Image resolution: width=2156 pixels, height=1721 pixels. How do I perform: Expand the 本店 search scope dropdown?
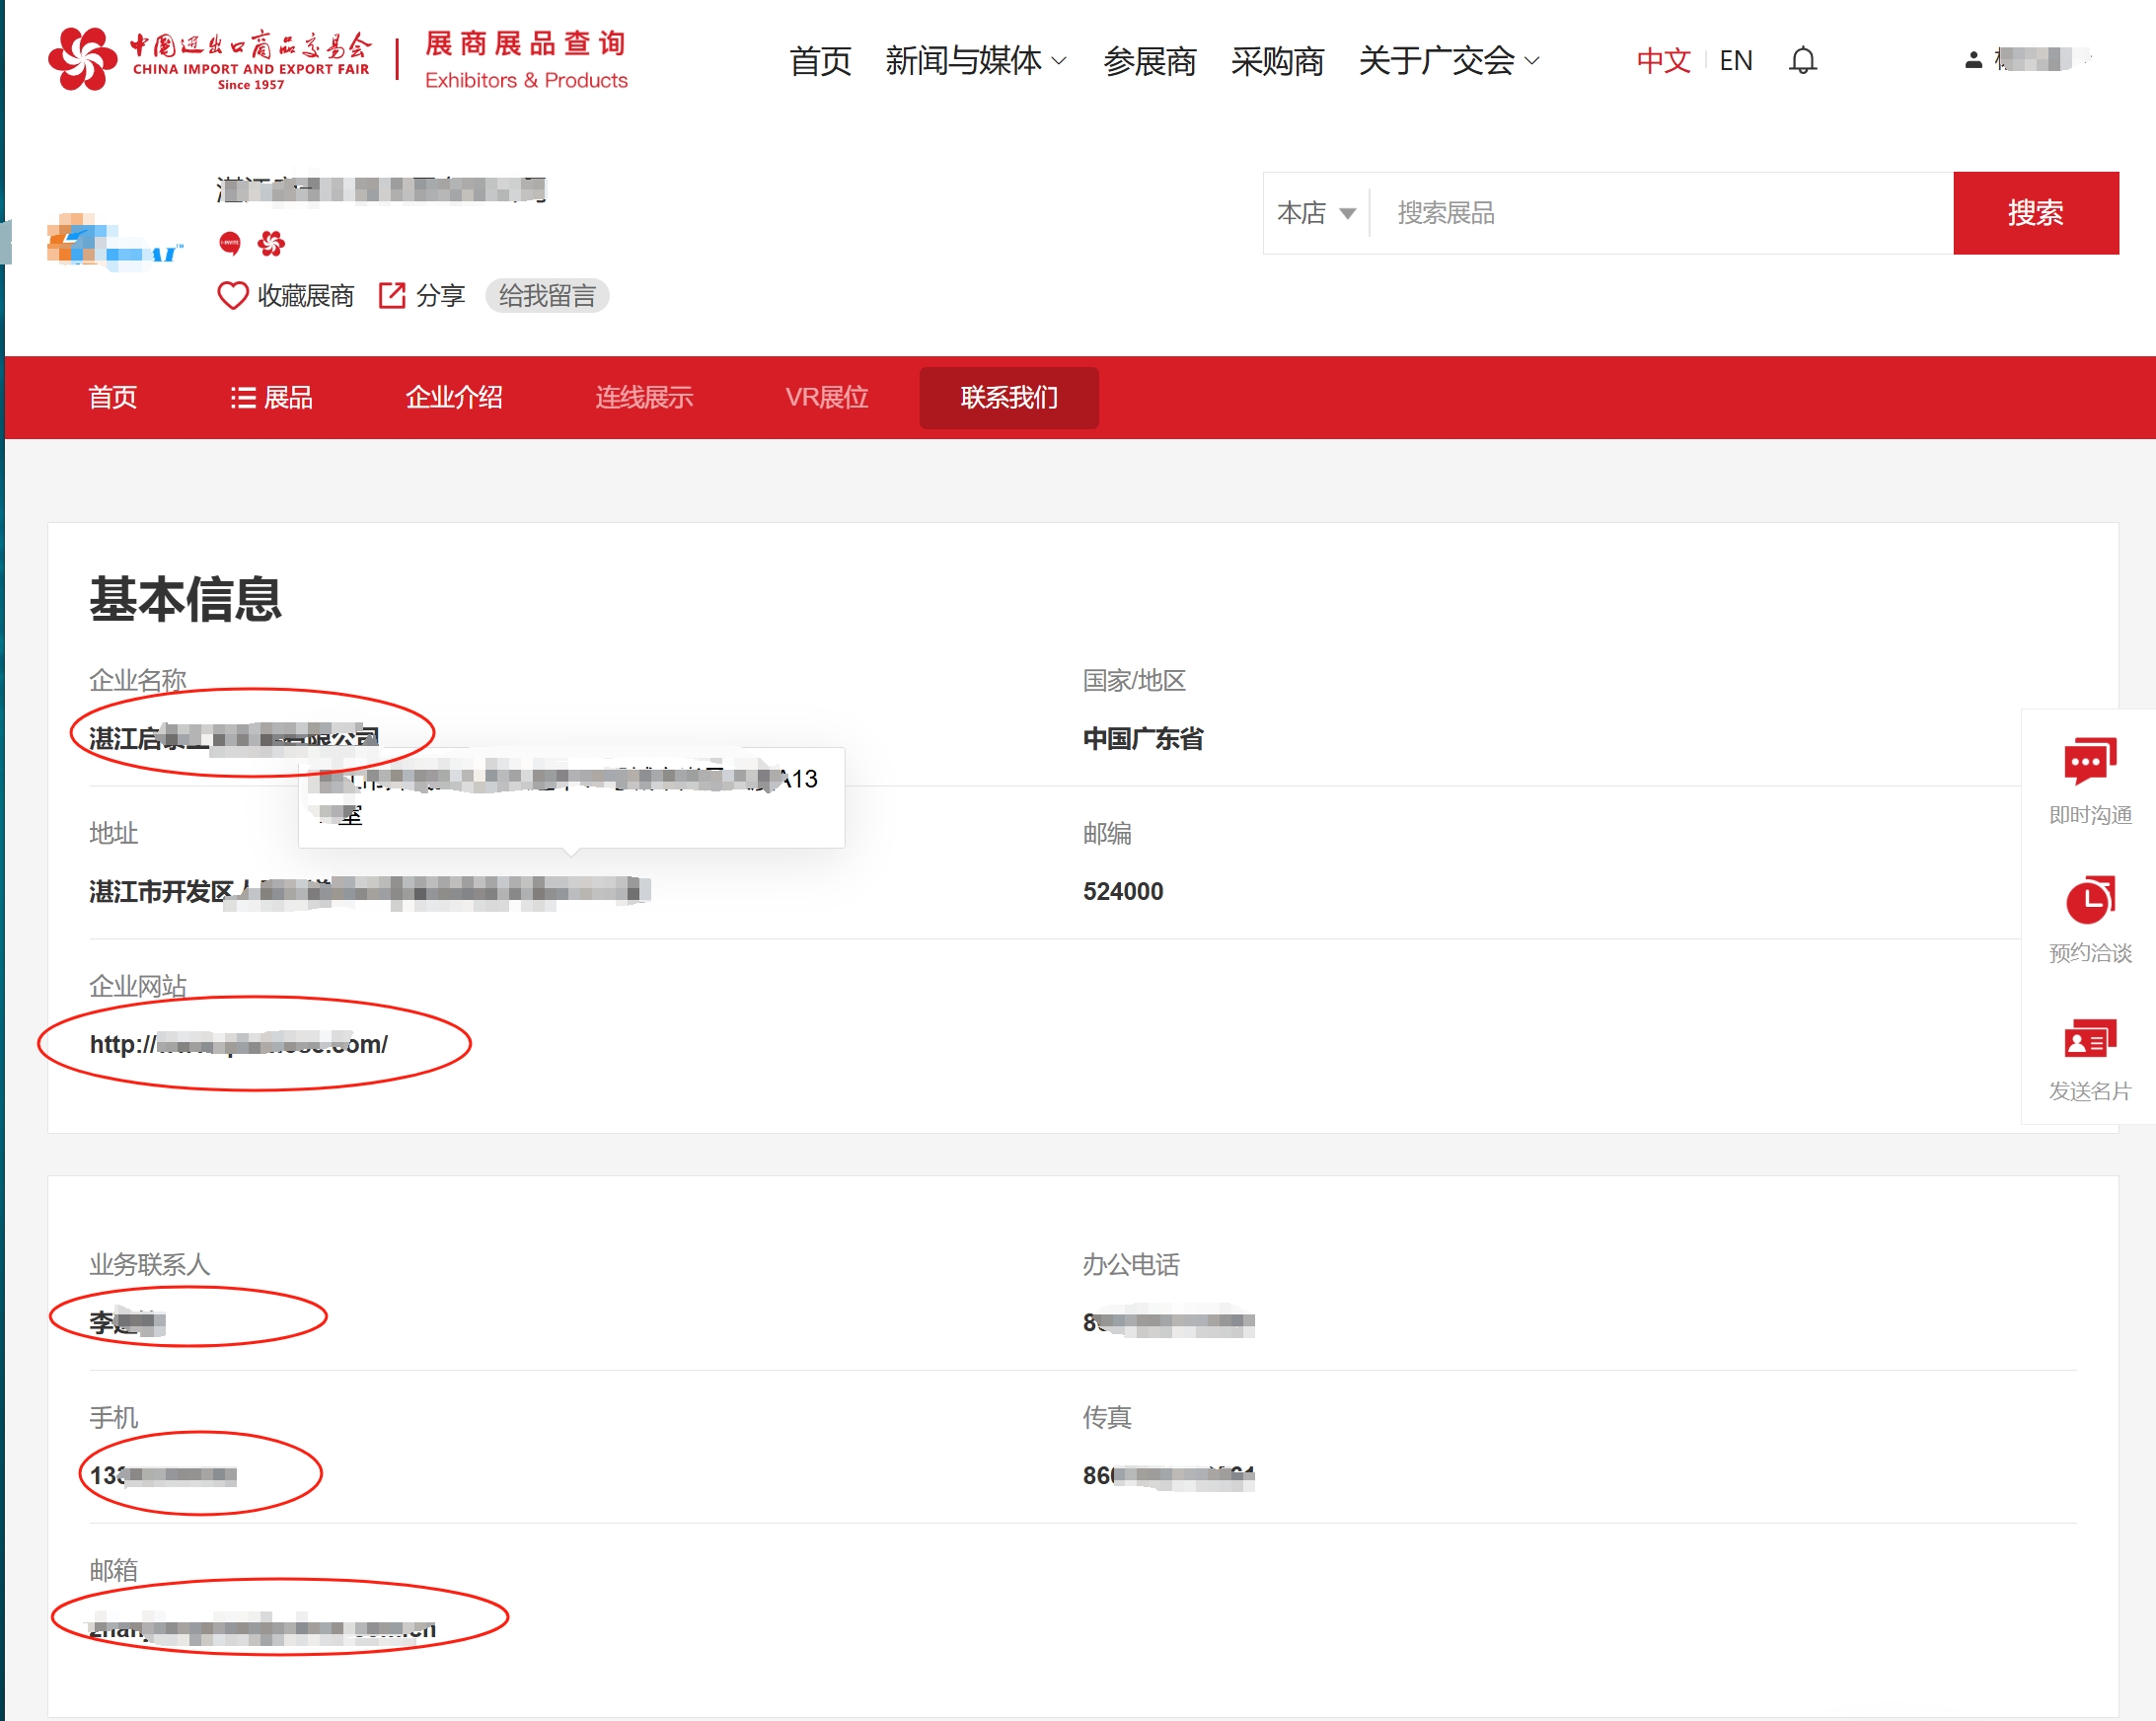click(x=1316, y=213)
